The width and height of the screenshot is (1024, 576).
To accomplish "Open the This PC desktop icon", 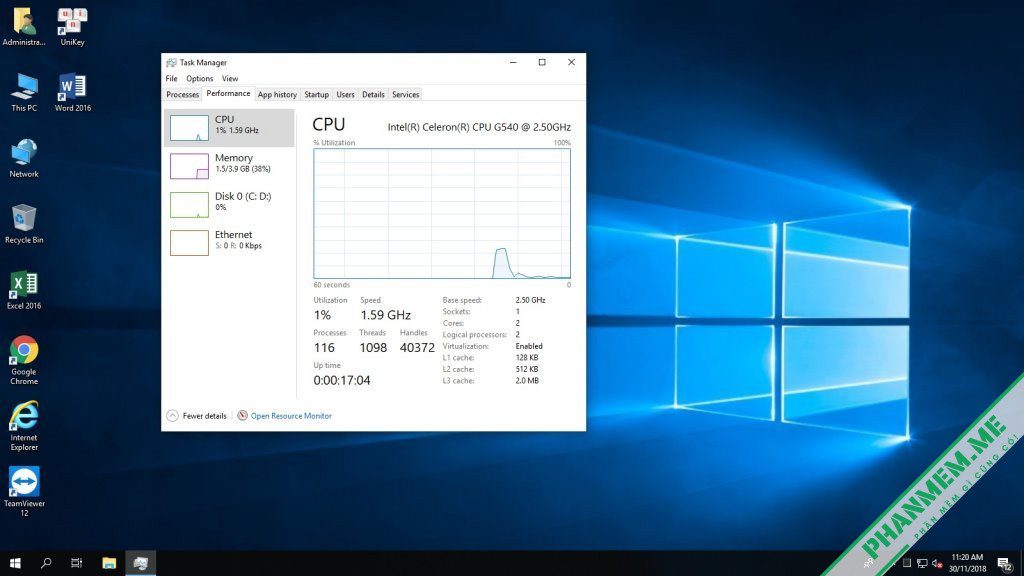I will tap(24, 92).
